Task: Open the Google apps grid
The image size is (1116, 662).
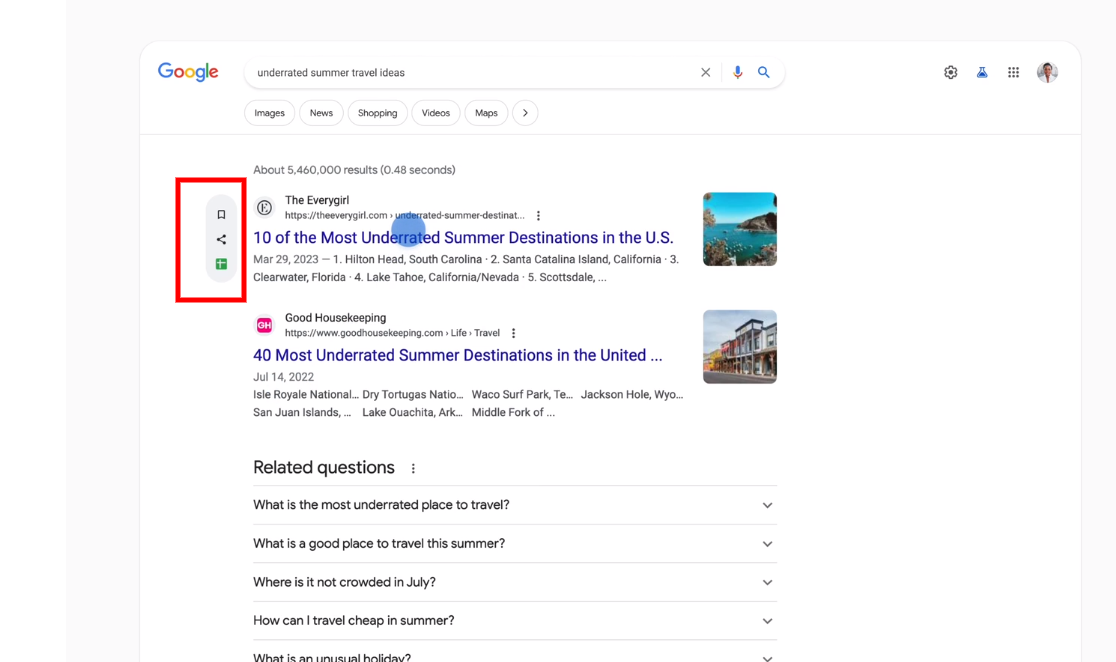Action: click(1014, 73)
